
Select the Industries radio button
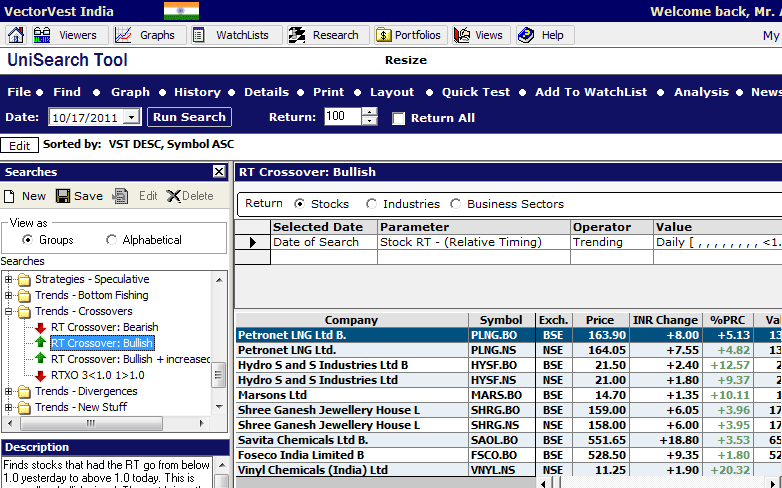372,204
